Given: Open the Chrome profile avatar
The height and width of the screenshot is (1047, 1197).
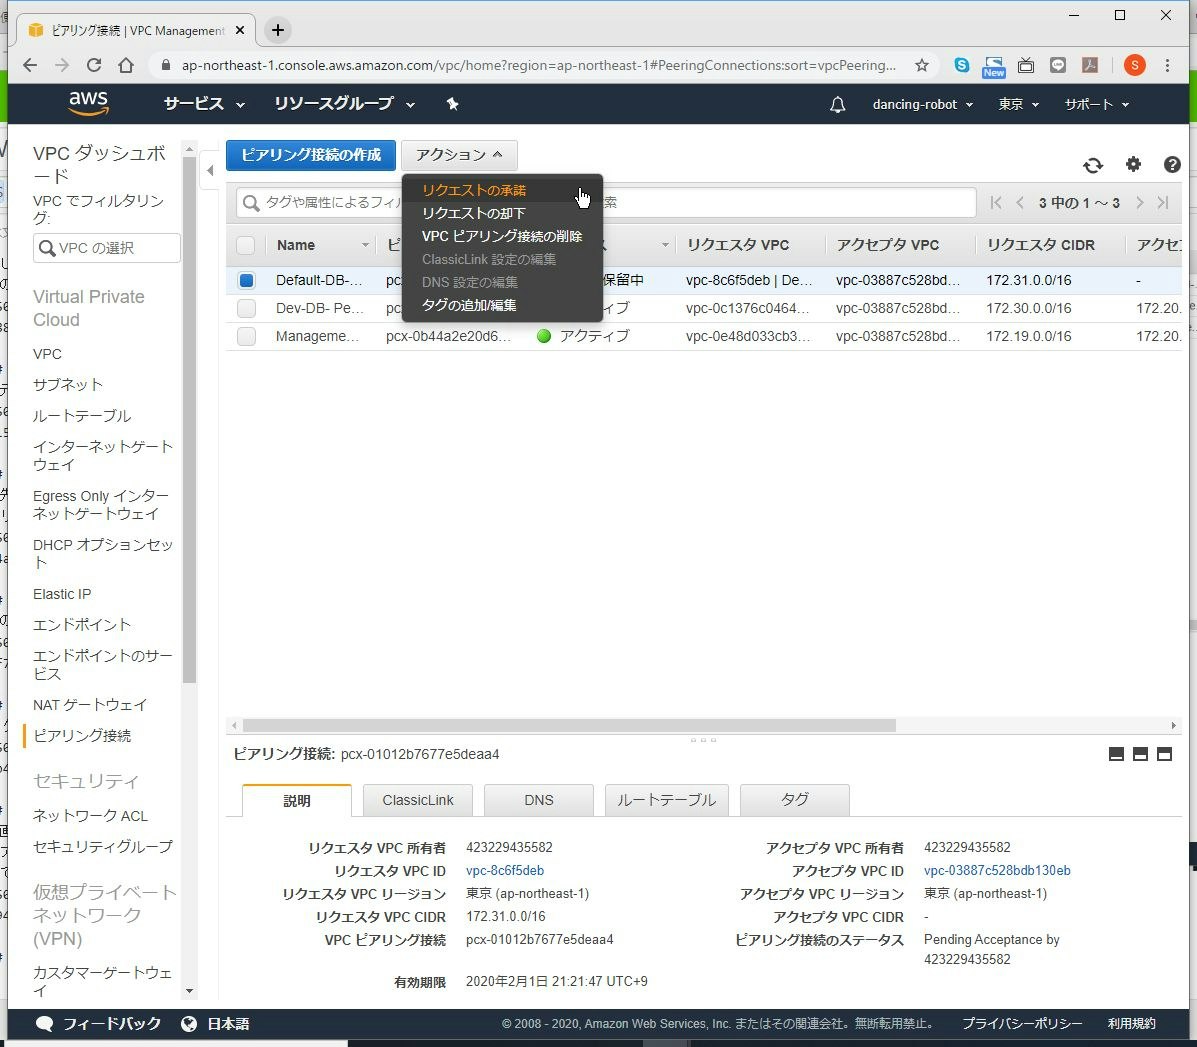Looking at the screenshot, I should pos(1134,66).
